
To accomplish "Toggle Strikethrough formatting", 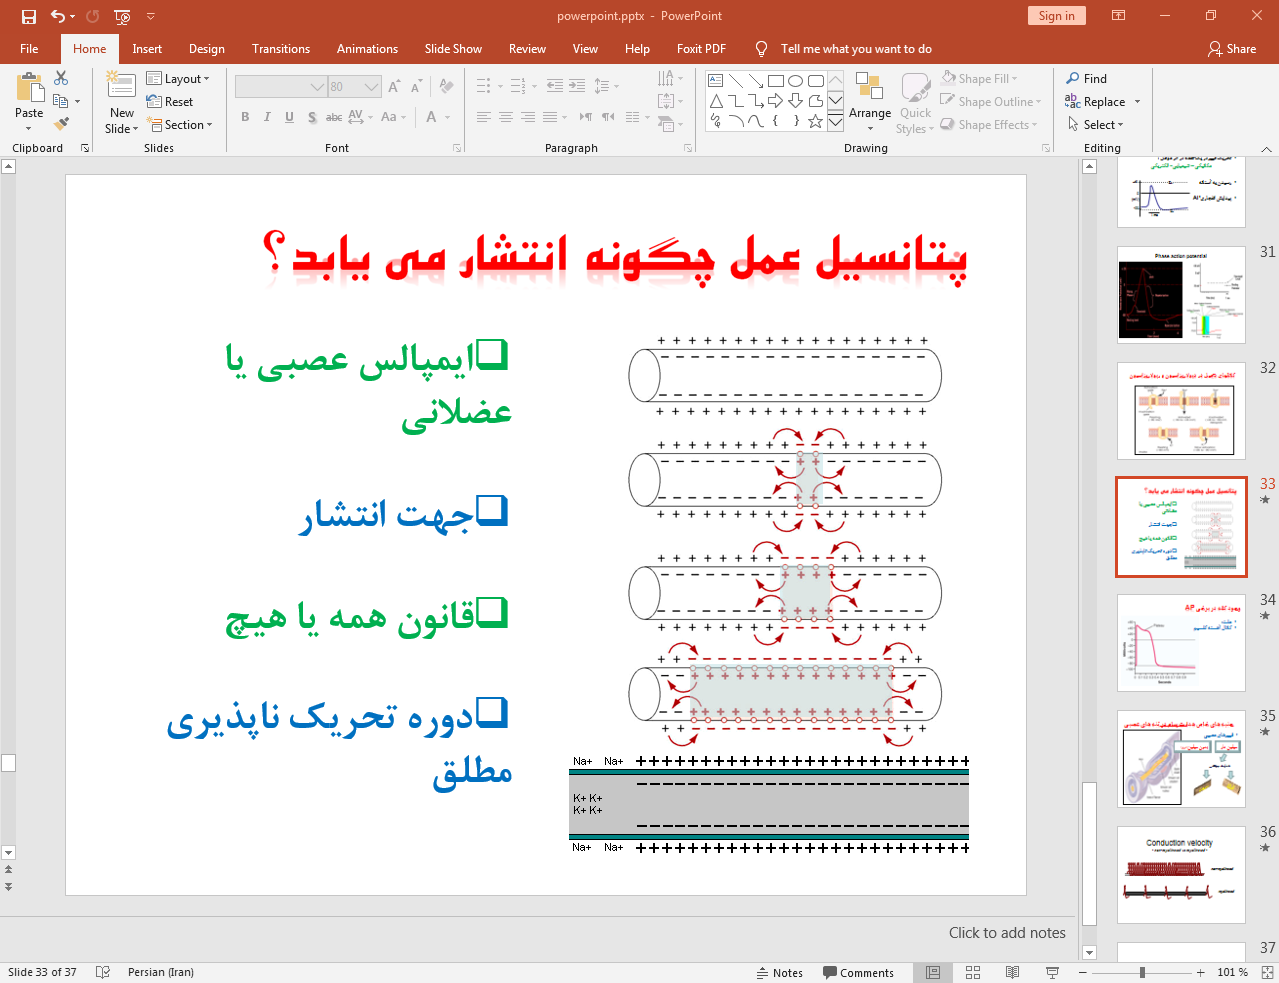I will 334,117.
